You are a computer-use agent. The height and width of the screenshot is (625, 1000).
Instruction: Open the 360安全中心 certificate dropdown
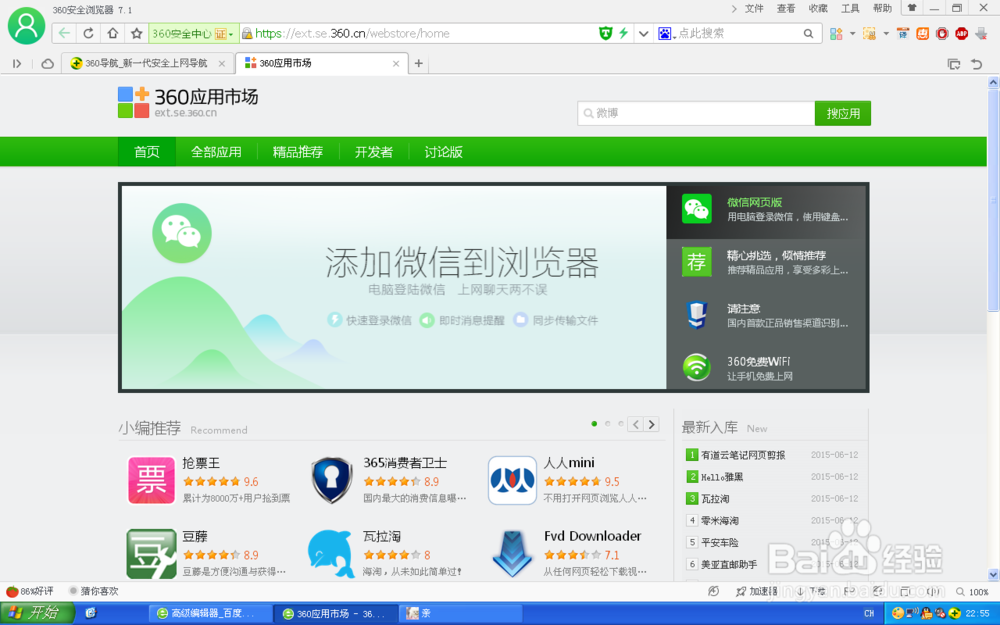(x=193, y=34)
